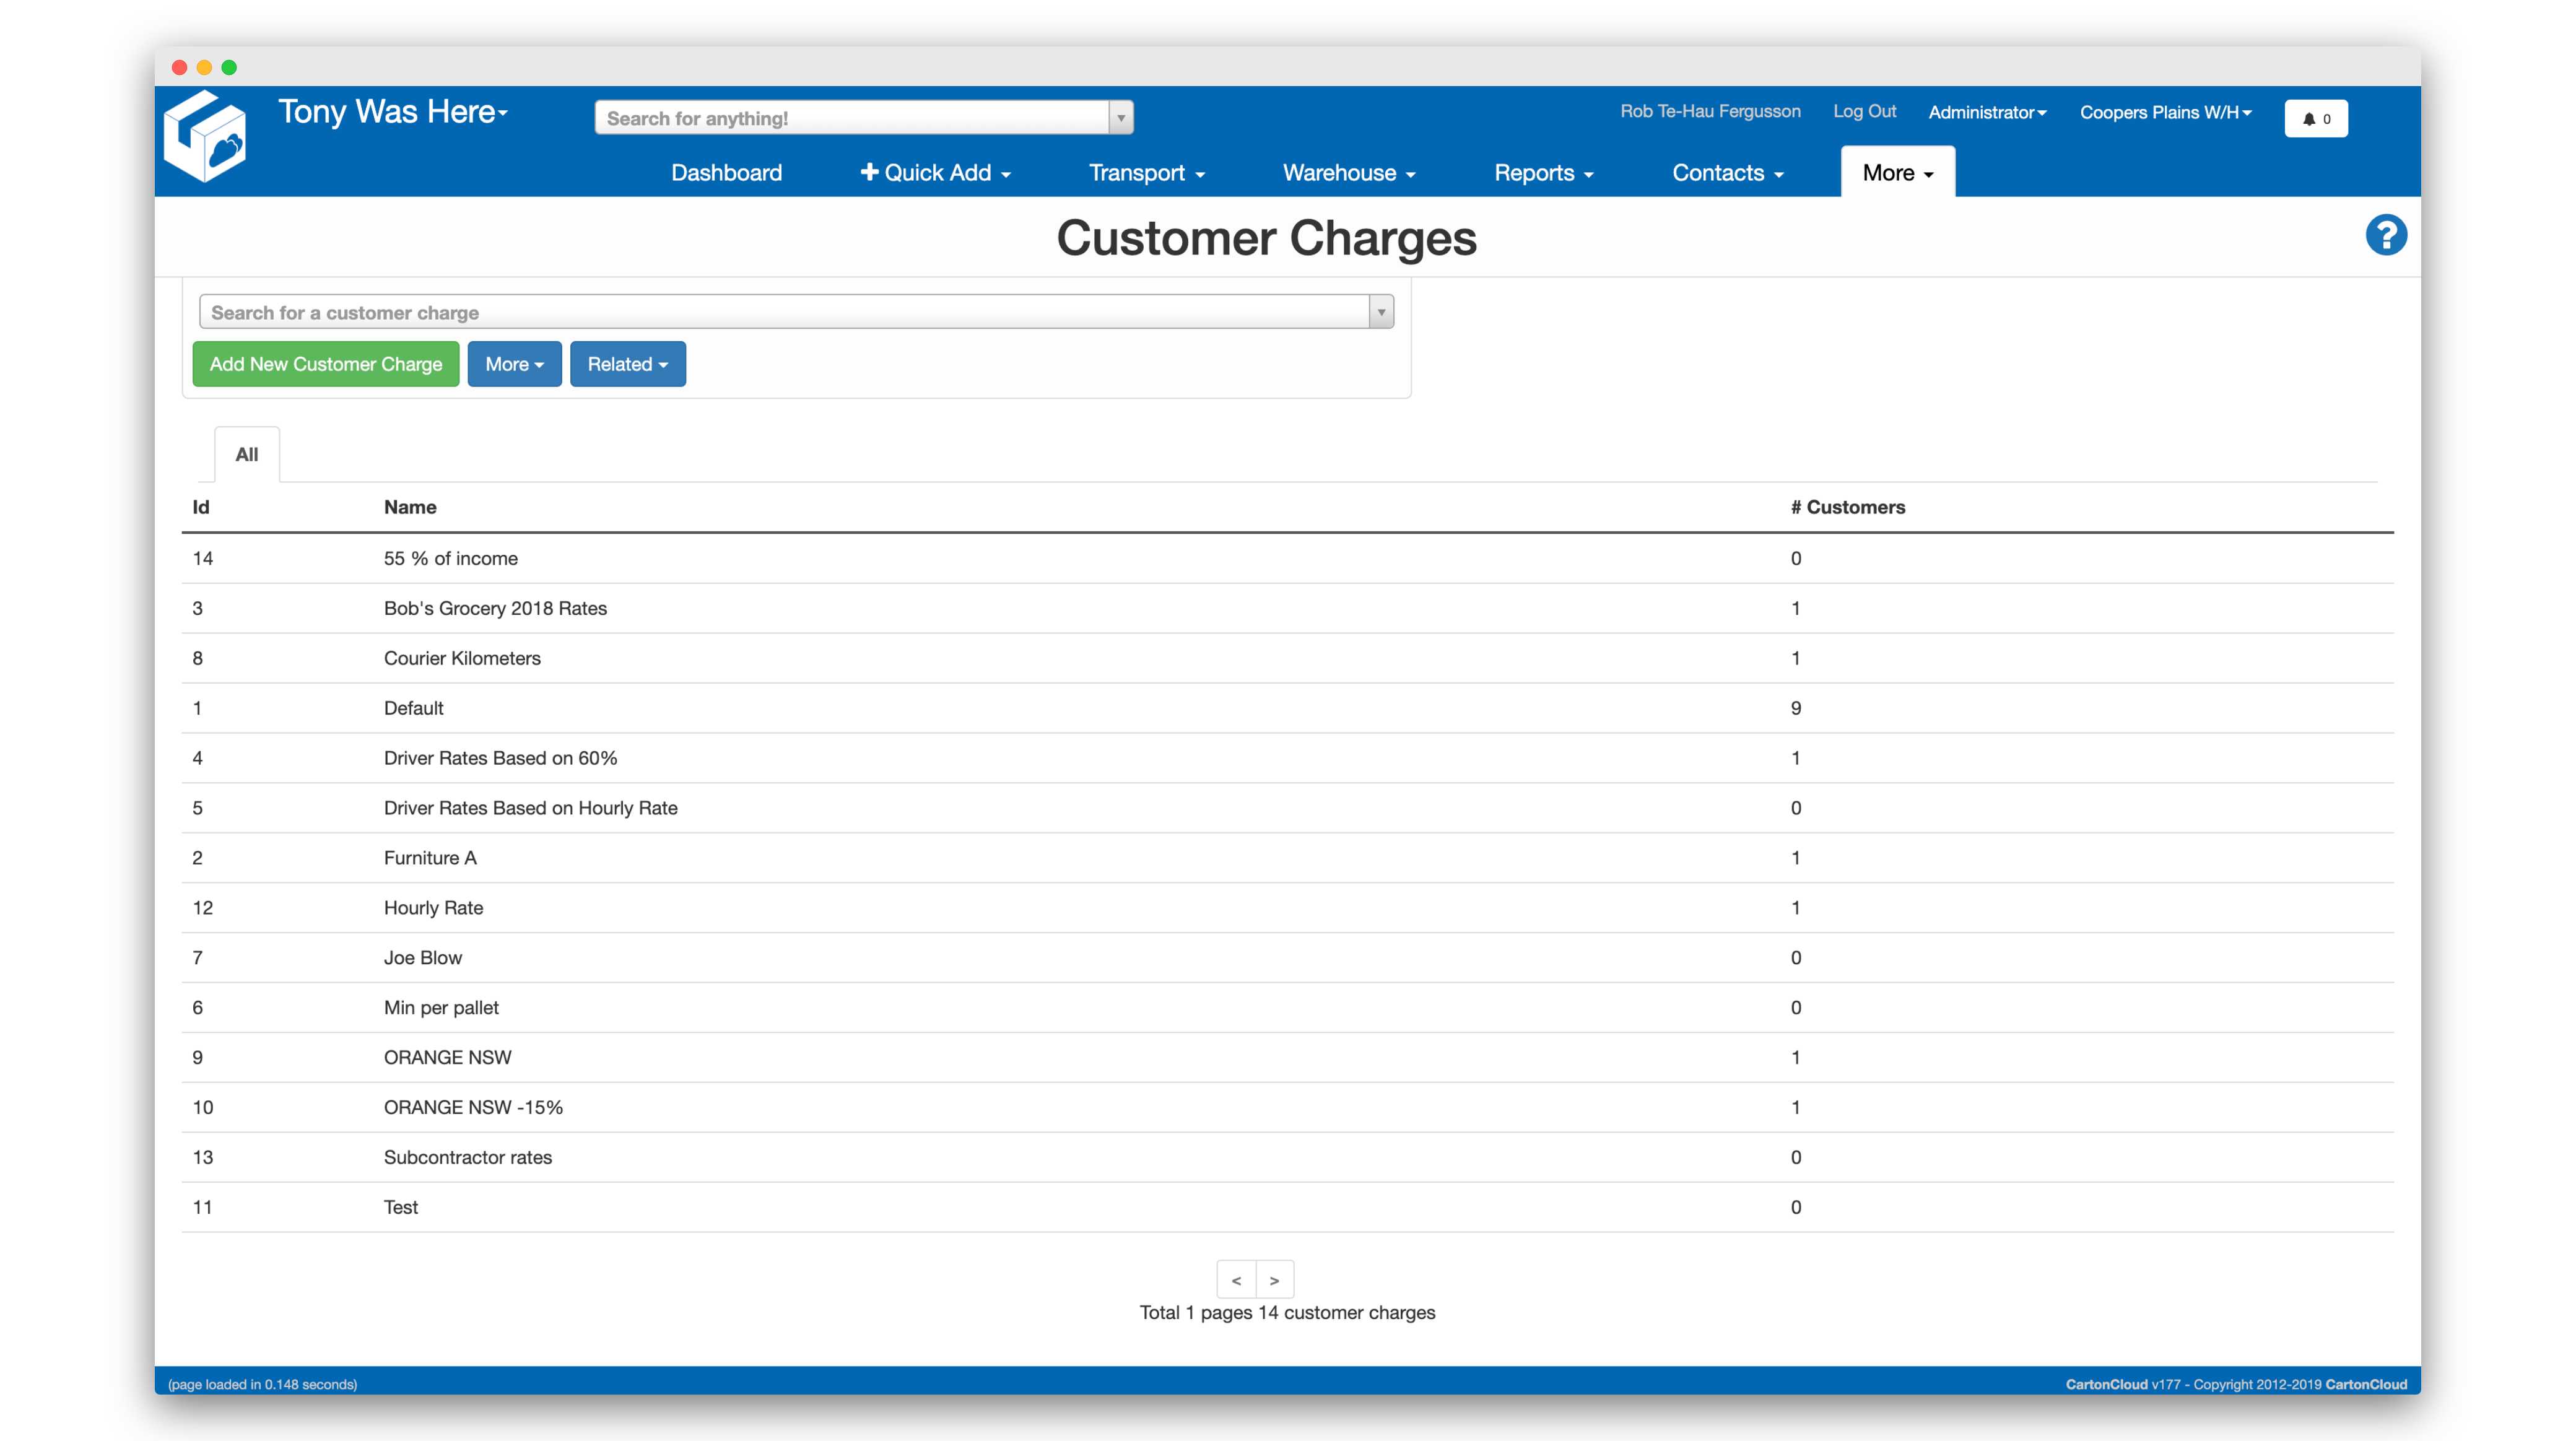This screenshot has height=1441, width=2576.
Task: Open the blue More button dropdown
Action: pos(514,364)
